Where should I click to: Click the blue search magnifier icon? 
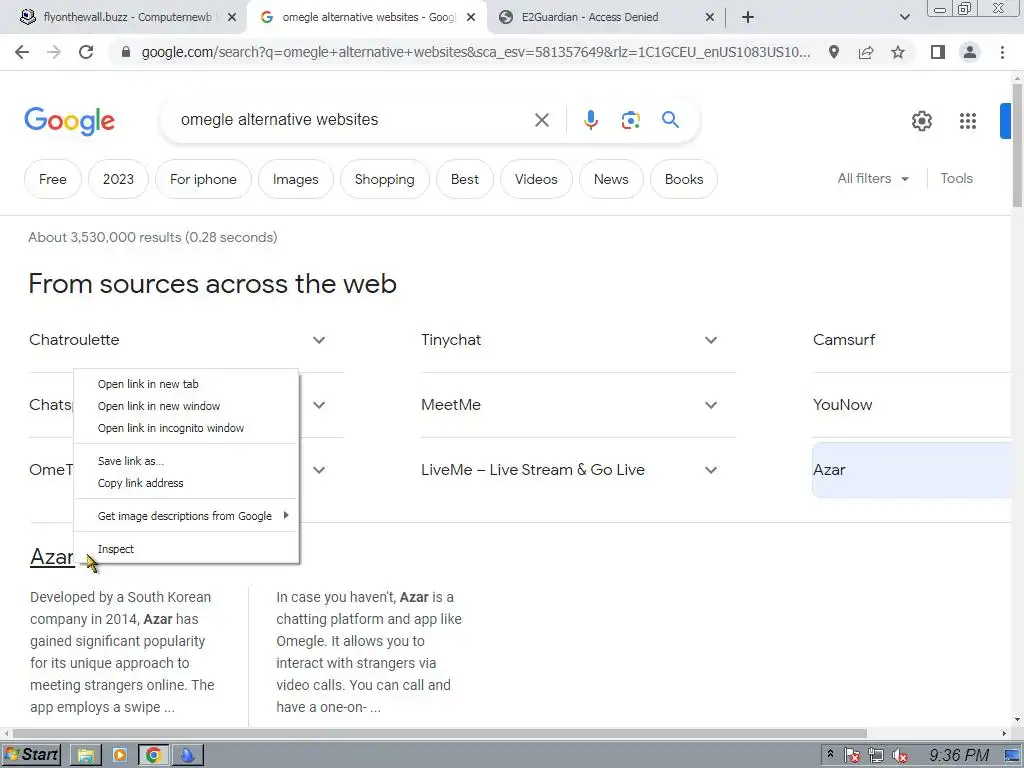670,120
